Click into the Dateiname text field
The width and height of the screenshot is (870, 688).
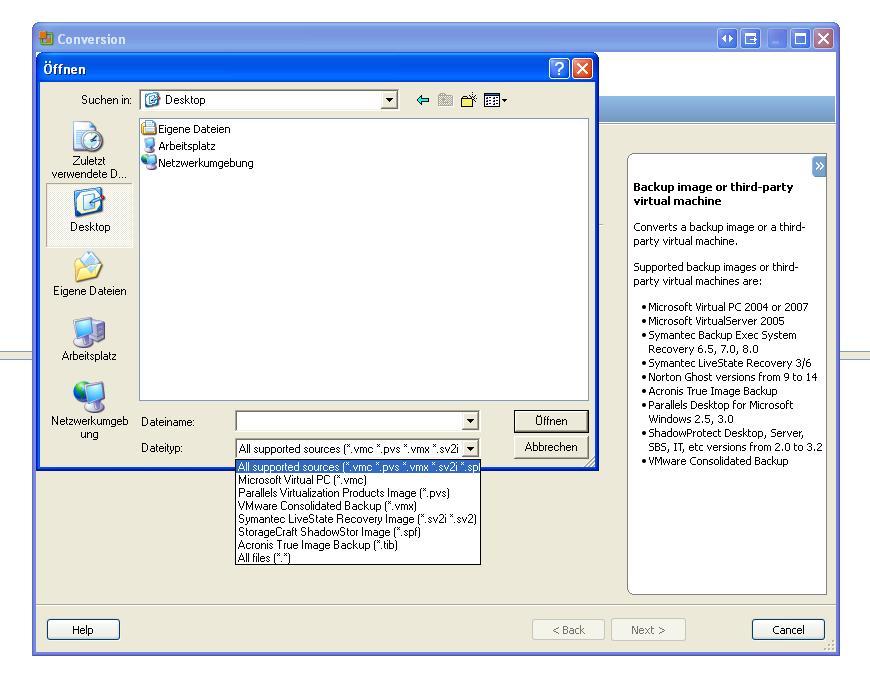350,421
